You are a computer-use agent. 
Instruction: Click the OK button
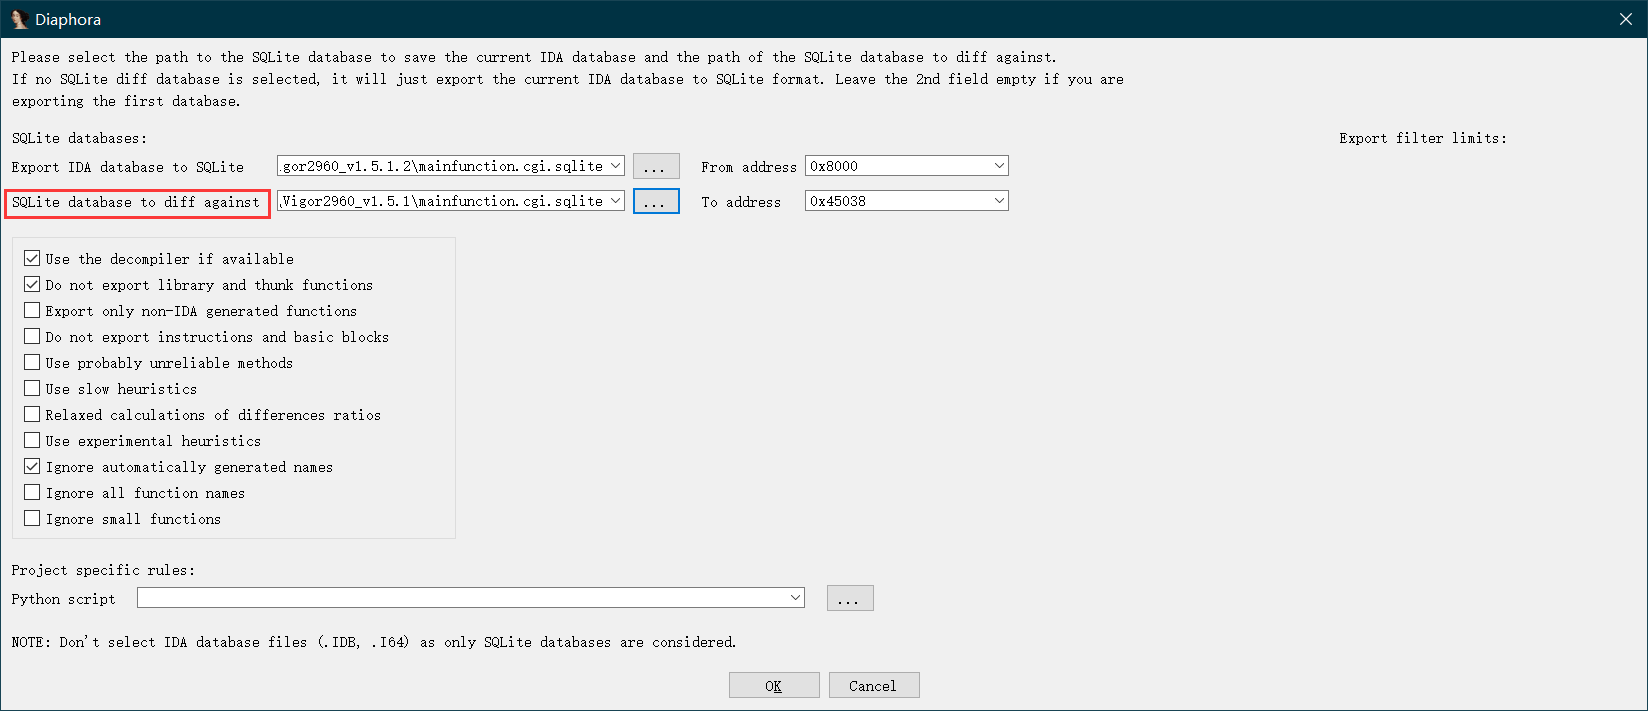(x=774, y=685)
